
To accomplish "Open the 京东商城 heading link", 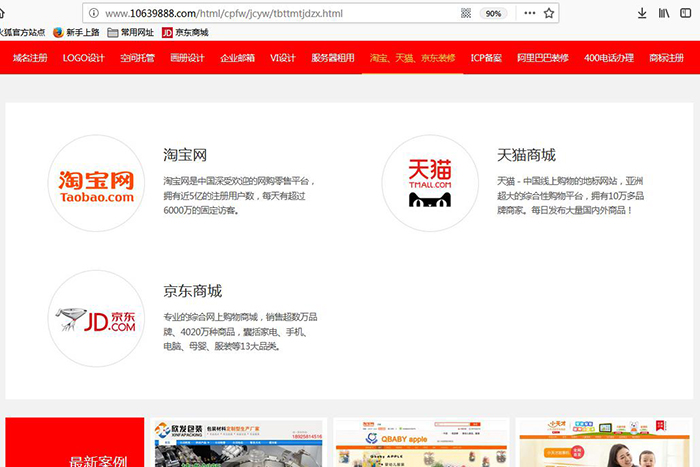I will (x=192, y=291).
